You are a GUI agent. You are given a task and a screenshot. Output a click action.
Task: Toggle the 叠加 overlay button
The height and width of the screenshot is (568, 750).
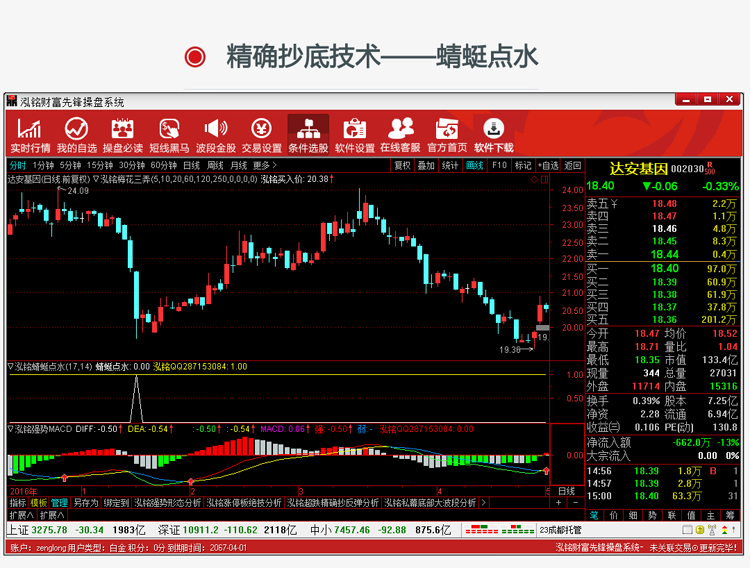(426, 166)
